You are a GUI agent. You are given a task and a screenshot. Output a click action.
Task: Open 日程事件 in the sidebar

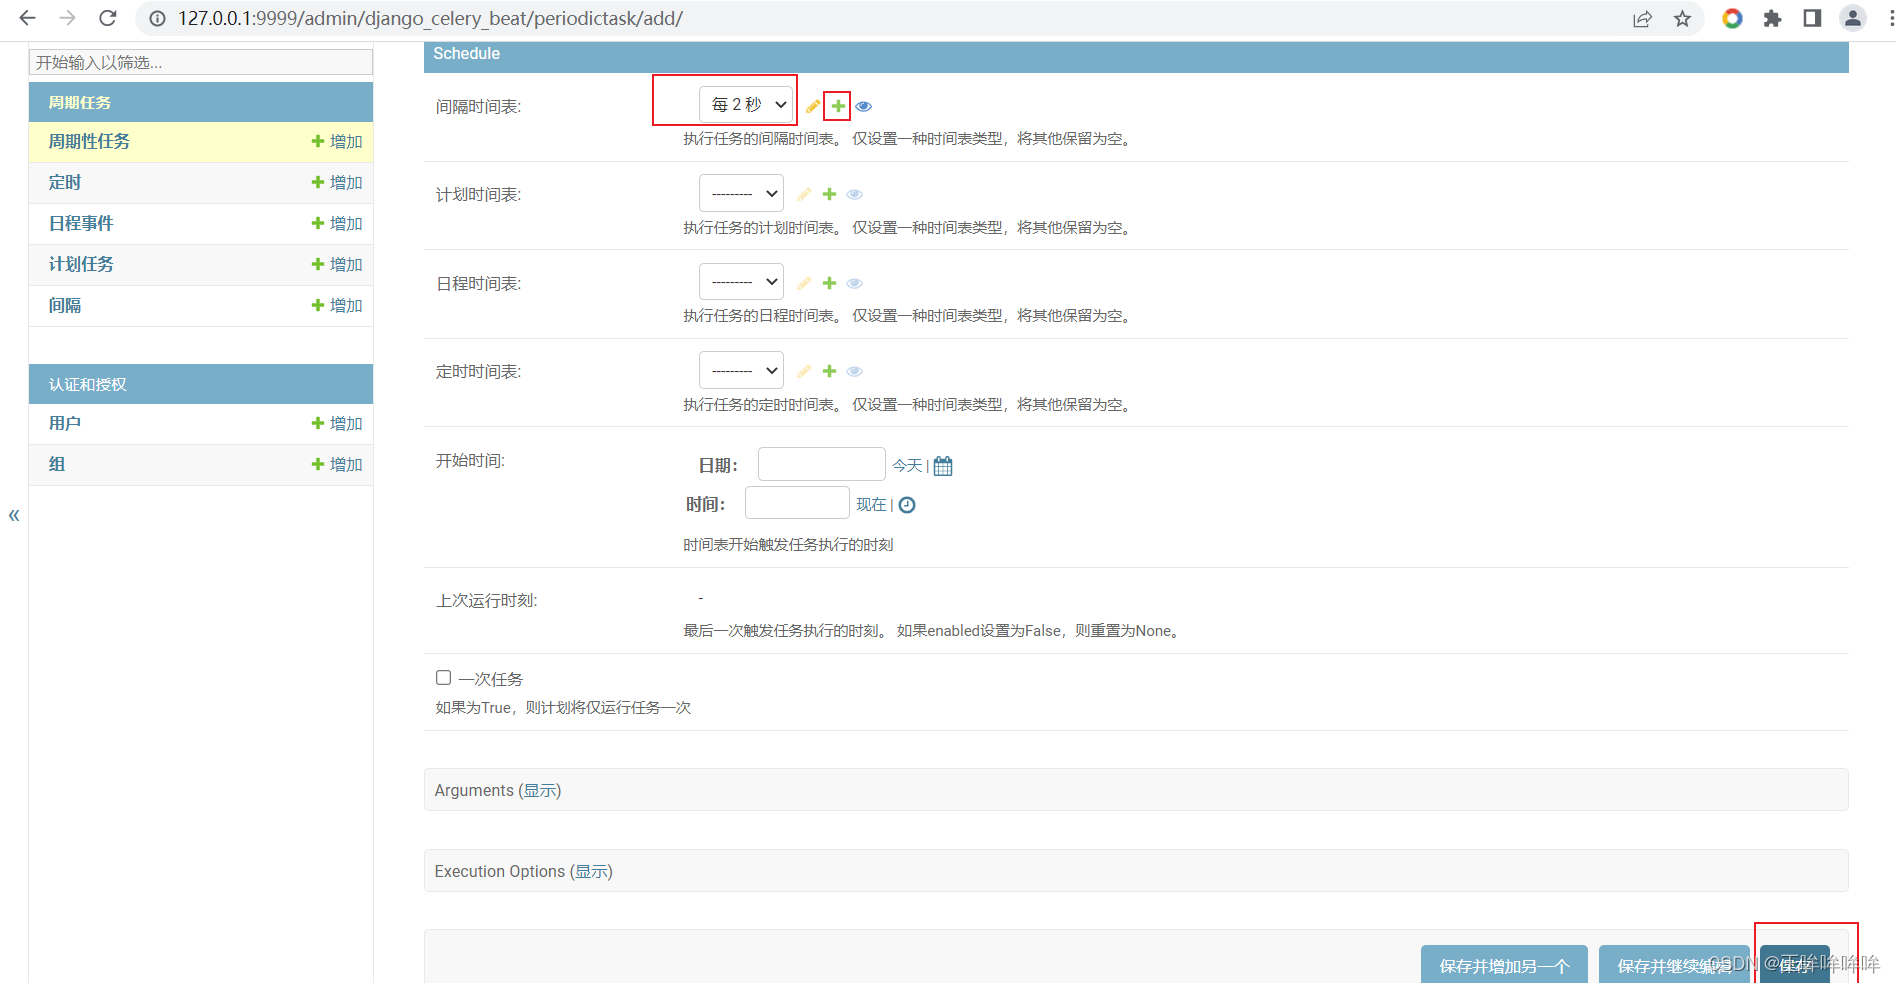[x=81, y=224]
